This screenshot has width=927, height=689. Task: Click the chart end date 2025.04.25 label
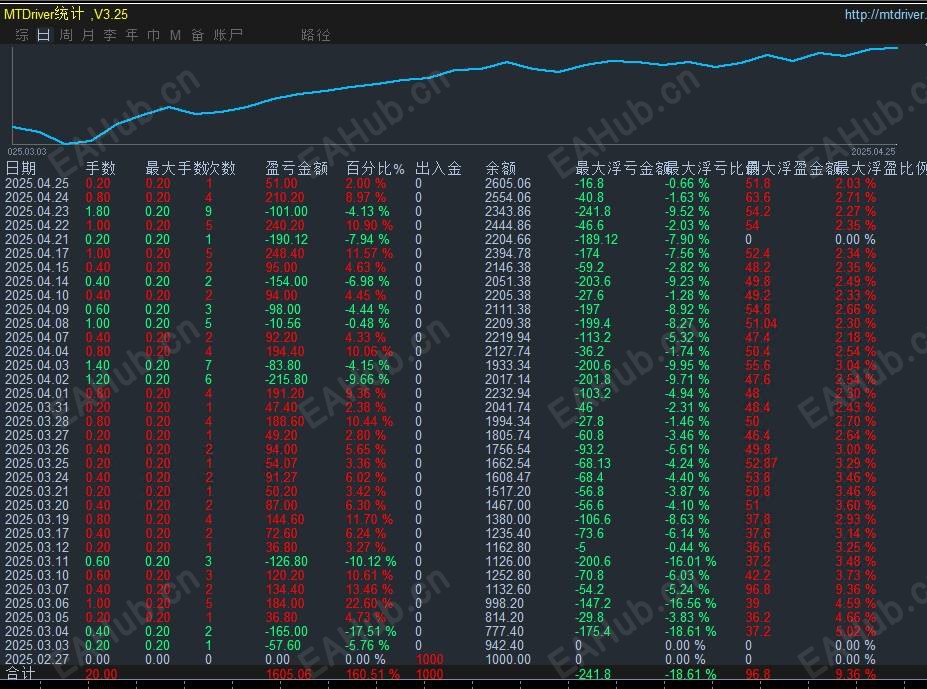click(x=873, y=152)
